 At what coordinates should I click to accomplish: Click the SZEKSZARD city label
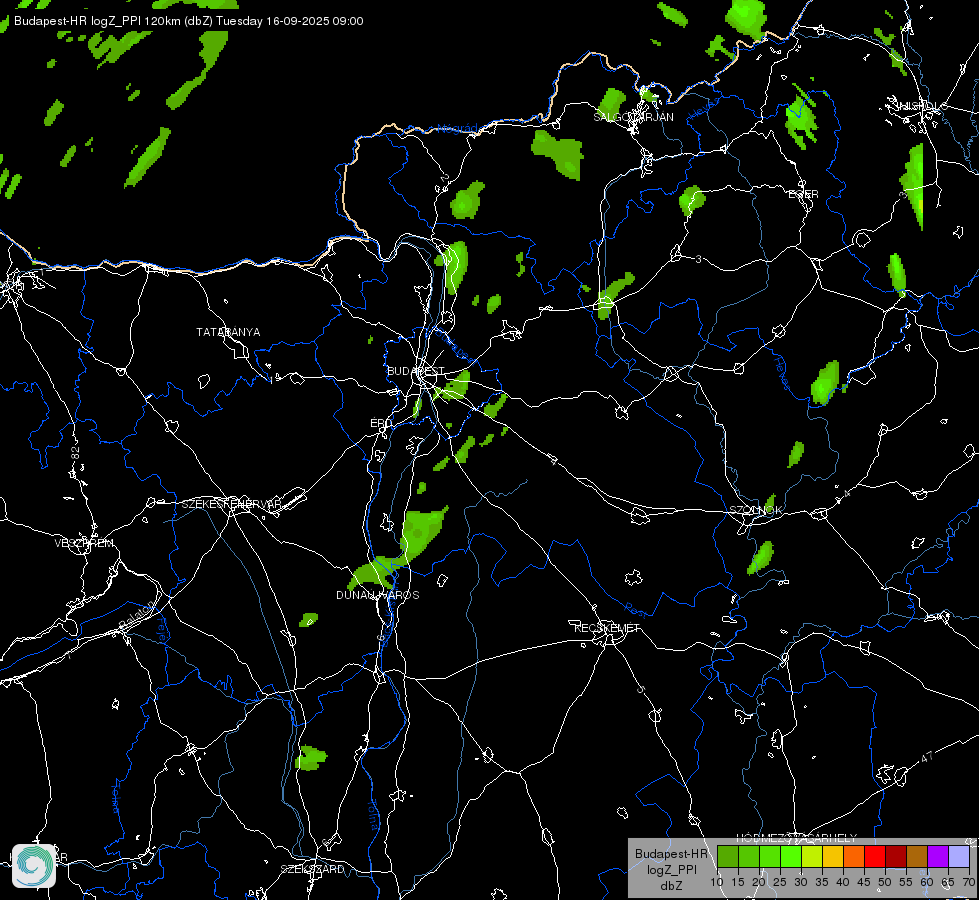(312, 869)
